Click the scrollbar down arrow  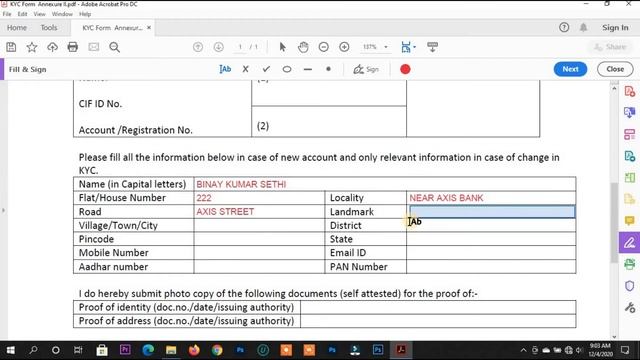[614, 337]
